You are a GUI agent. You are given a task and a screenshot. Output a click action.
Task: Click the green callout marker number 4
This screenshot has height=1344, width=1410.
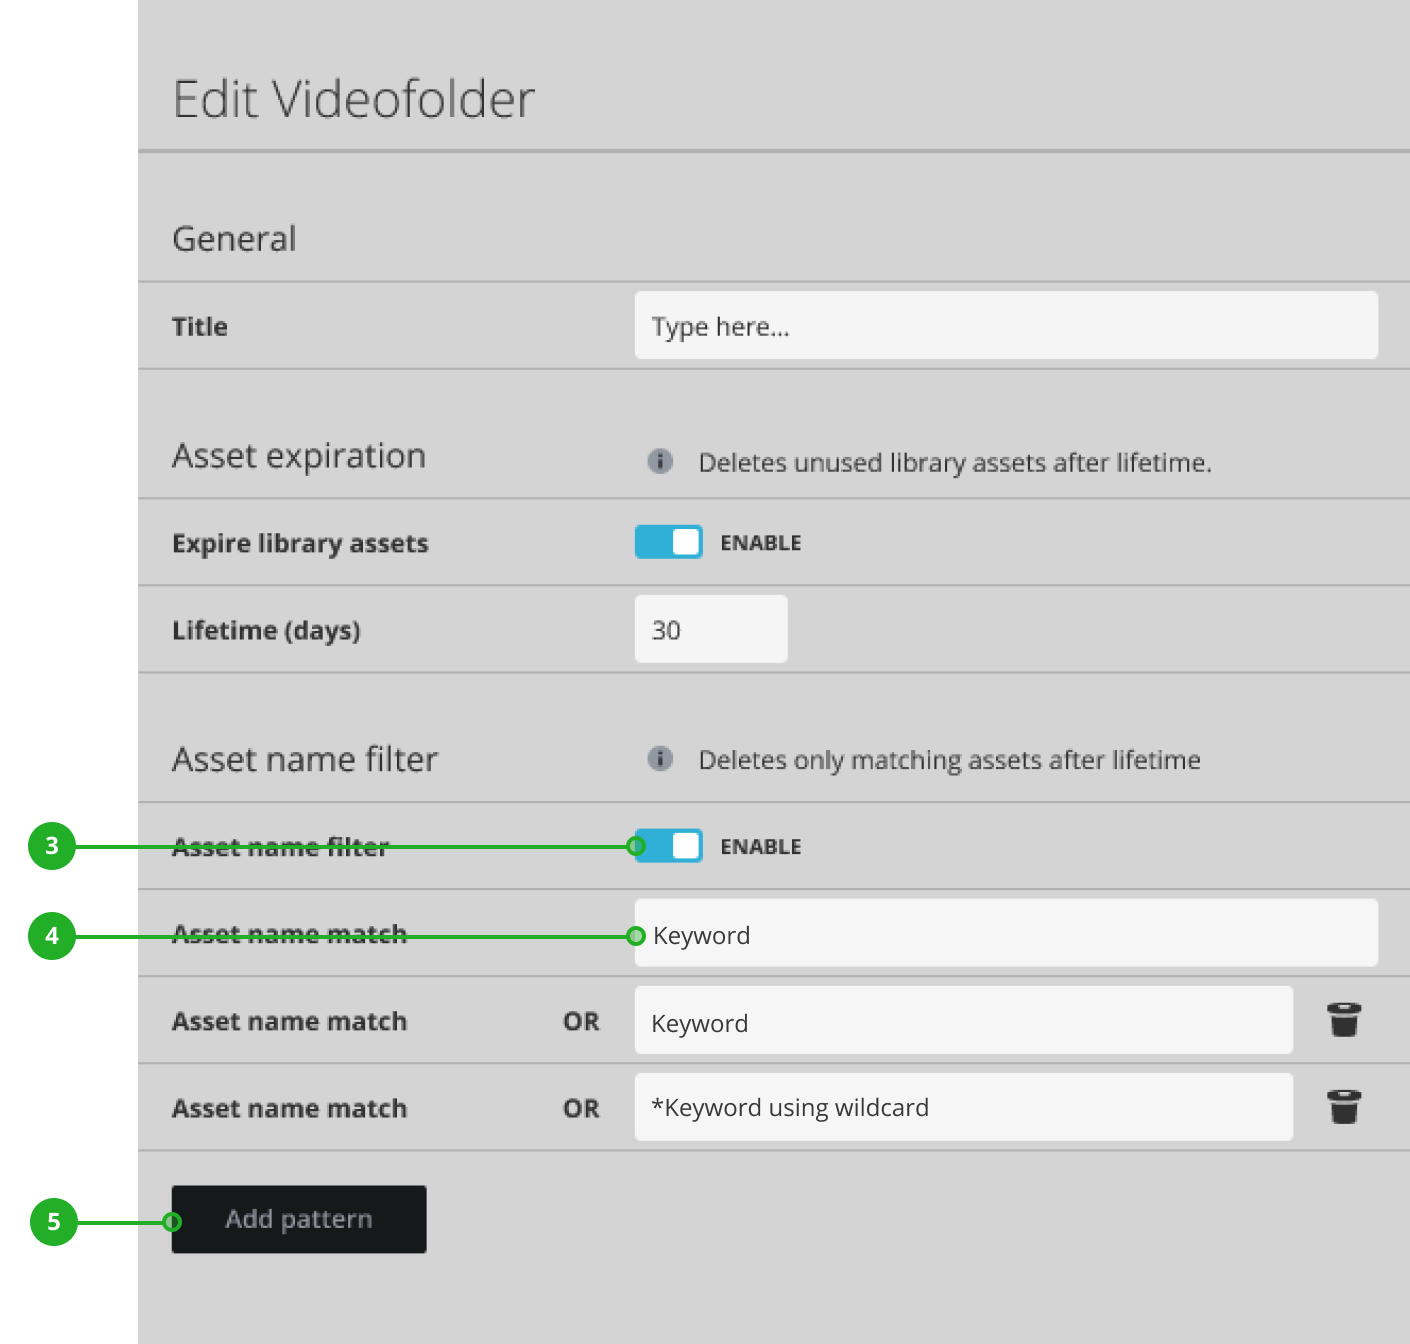52,936
